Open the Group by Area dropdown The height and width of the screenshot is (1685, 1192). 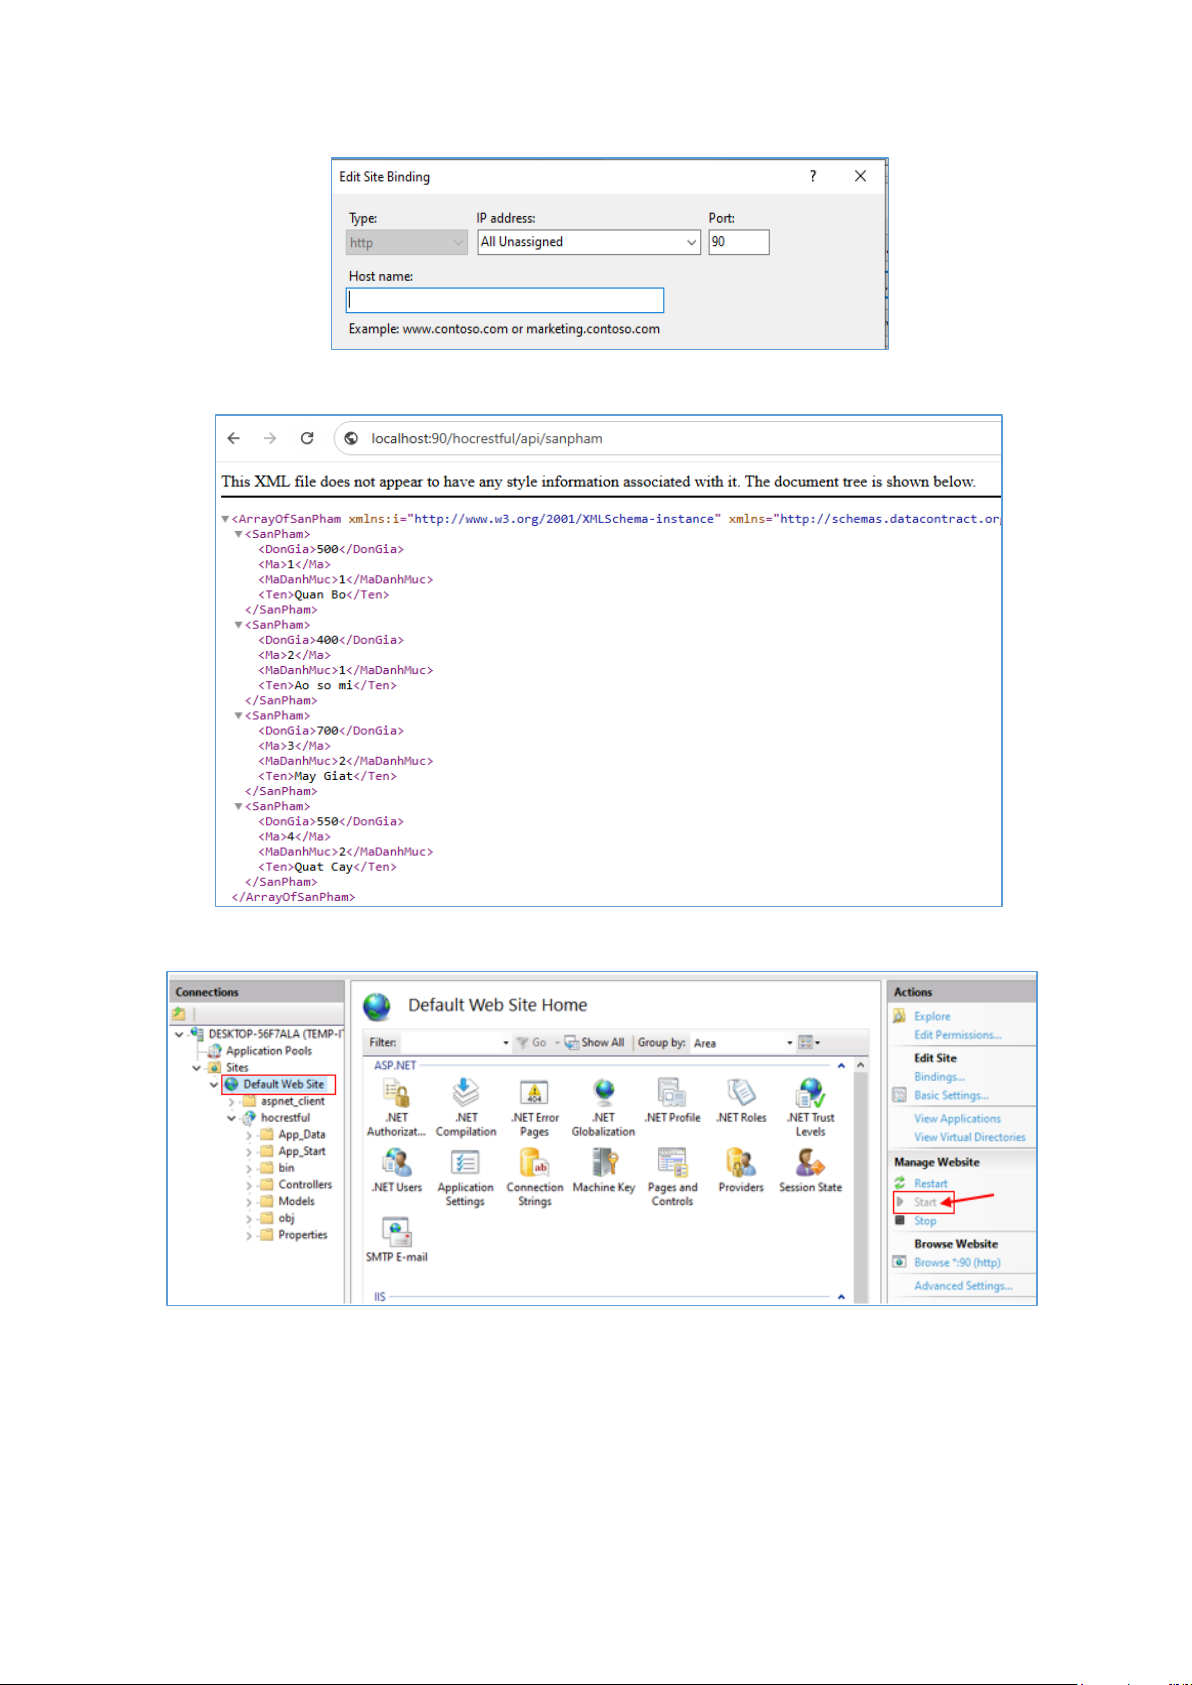click(789, 1043)
